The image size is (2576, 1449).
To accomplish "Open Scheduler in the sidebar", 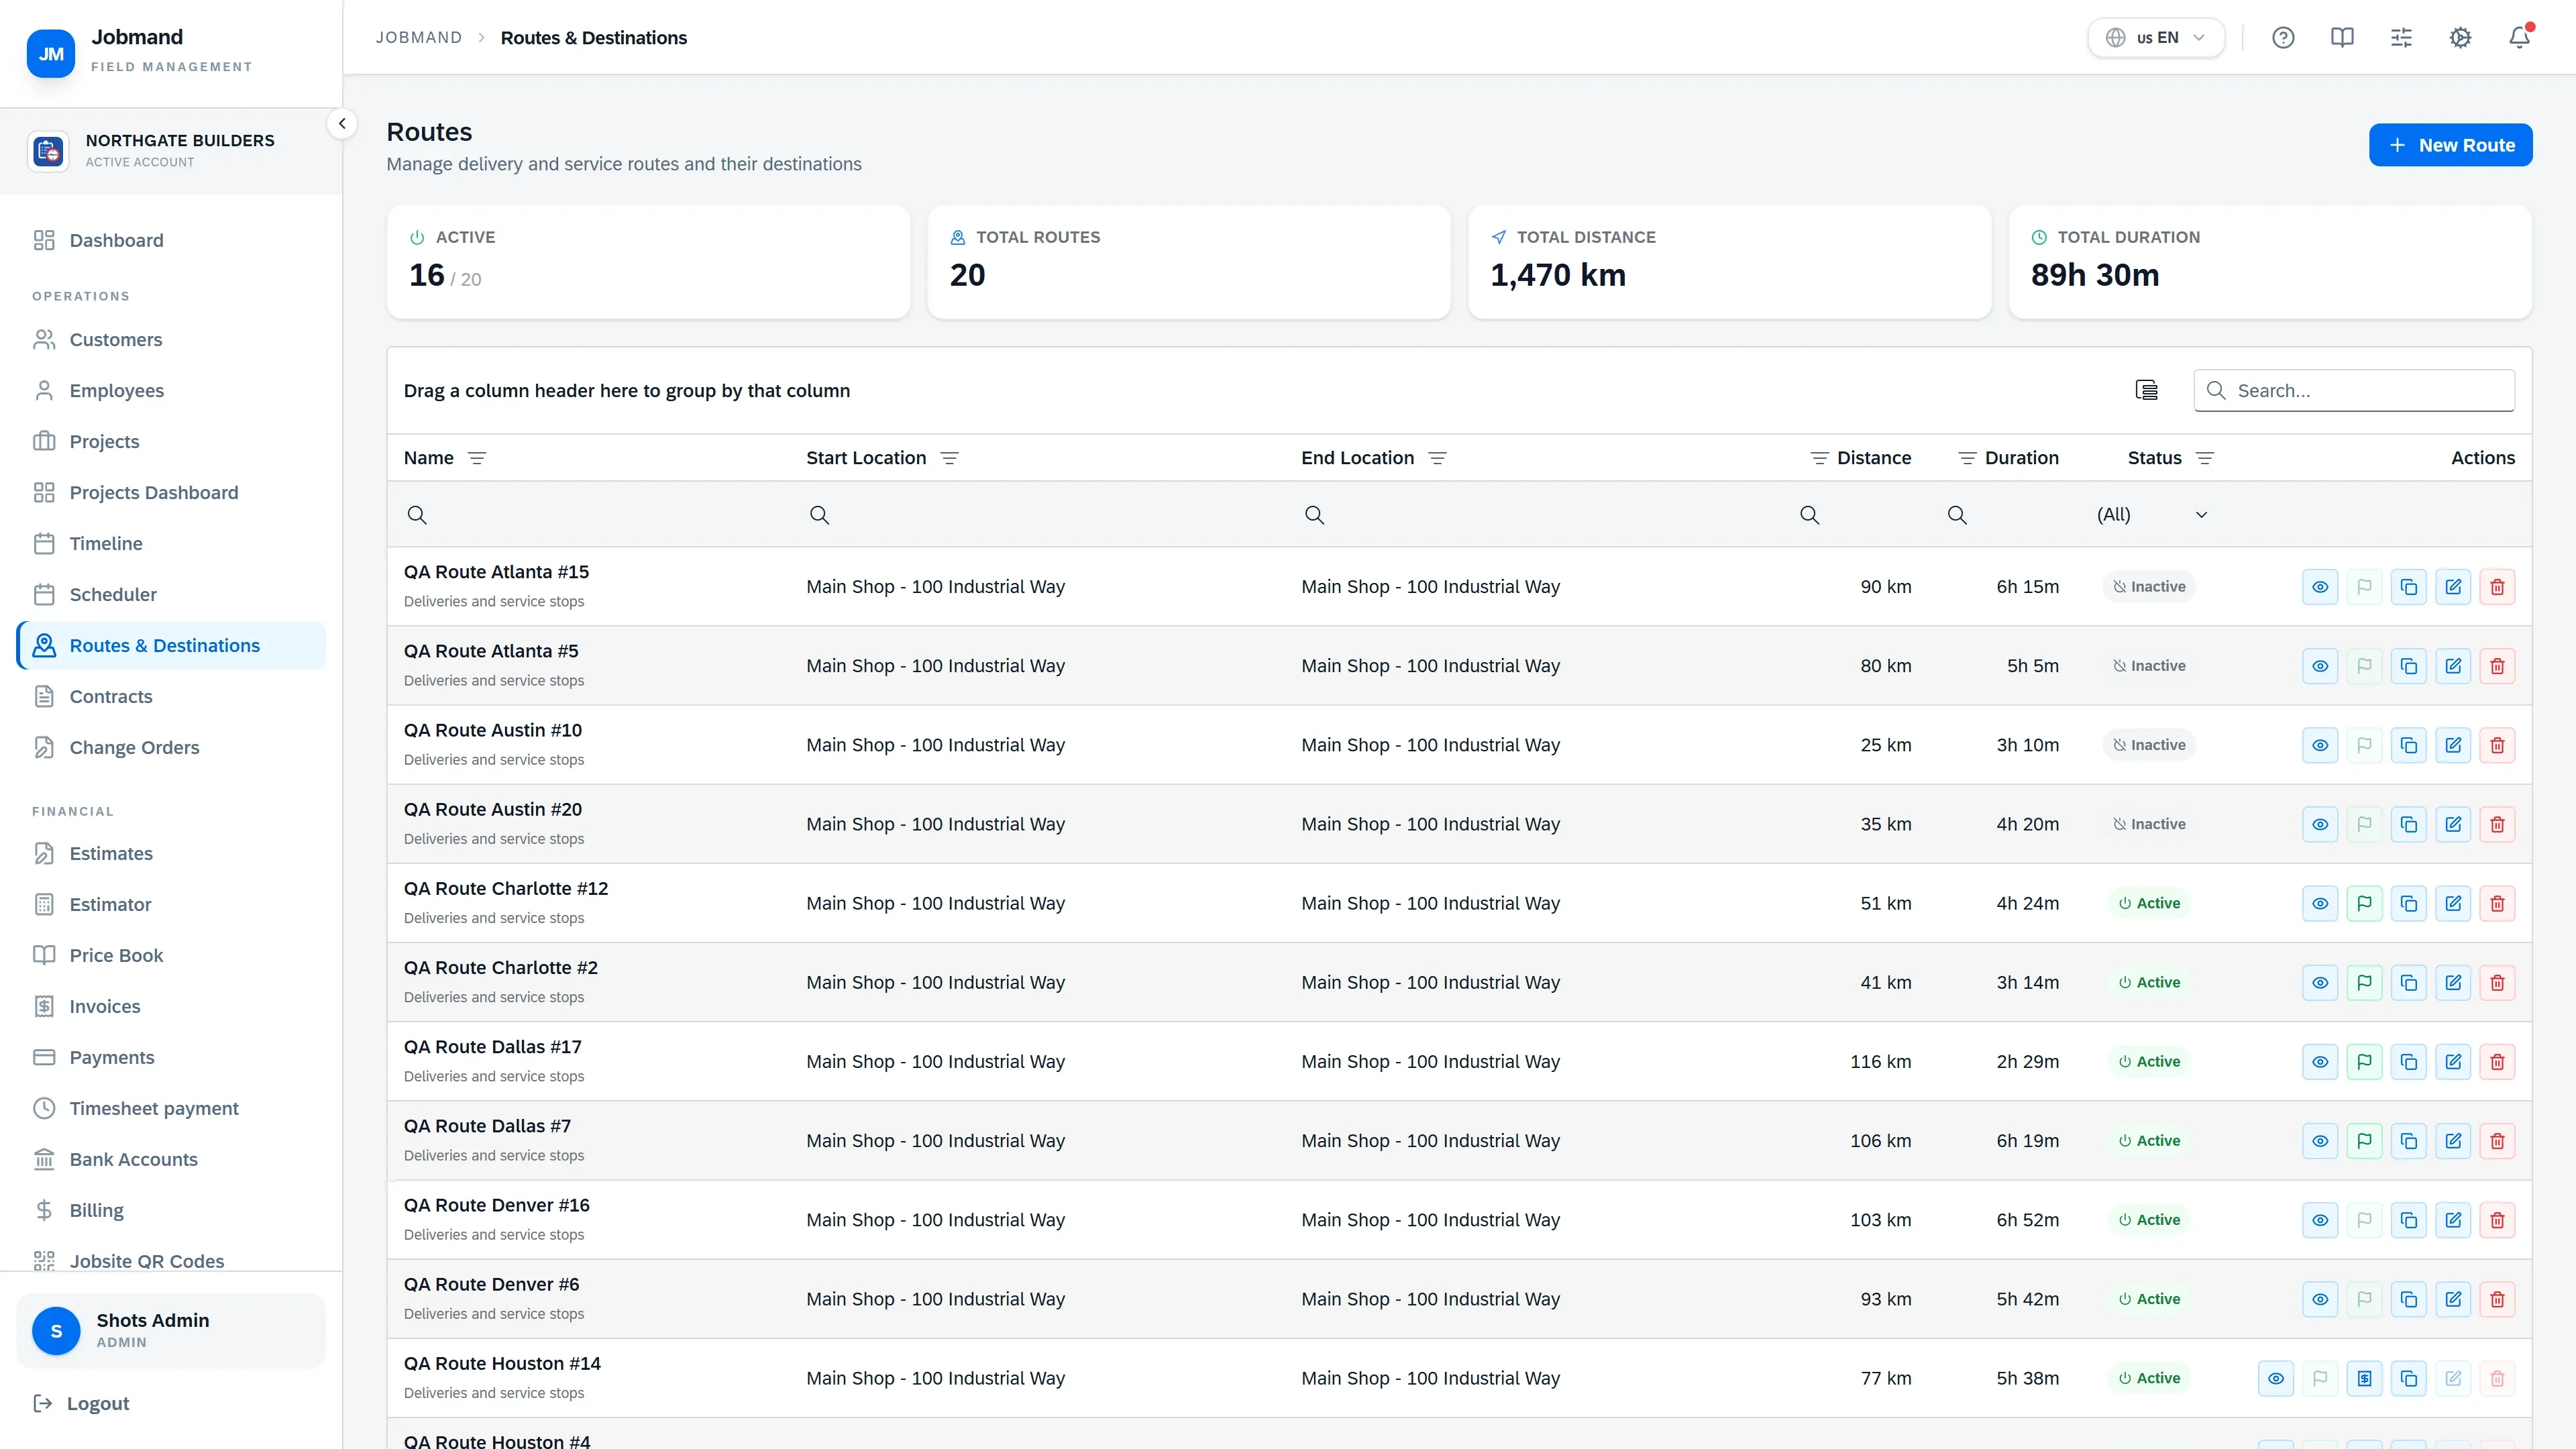I will pos(171,595).
